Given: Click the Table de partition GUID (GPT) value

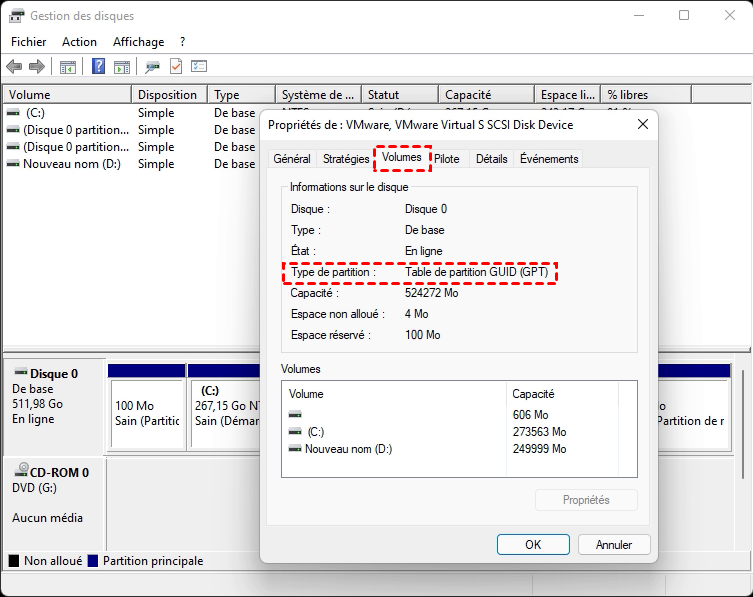Looking at the screenshot, I should point(476,272).
